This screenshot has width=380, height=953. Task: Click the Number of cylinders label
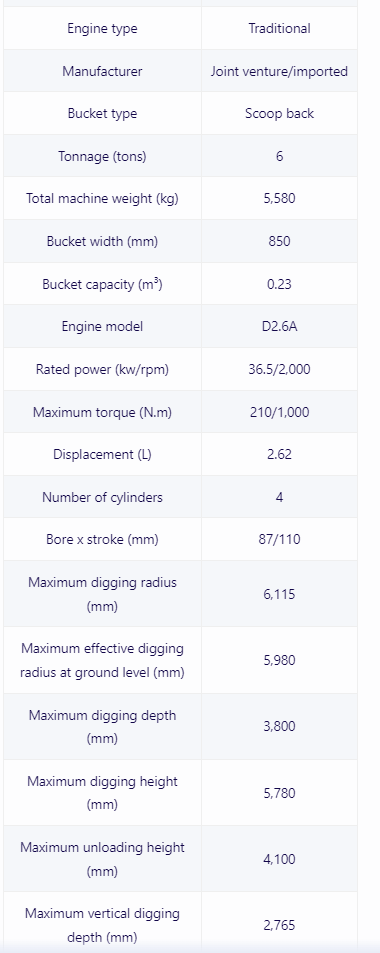[102, 497]
